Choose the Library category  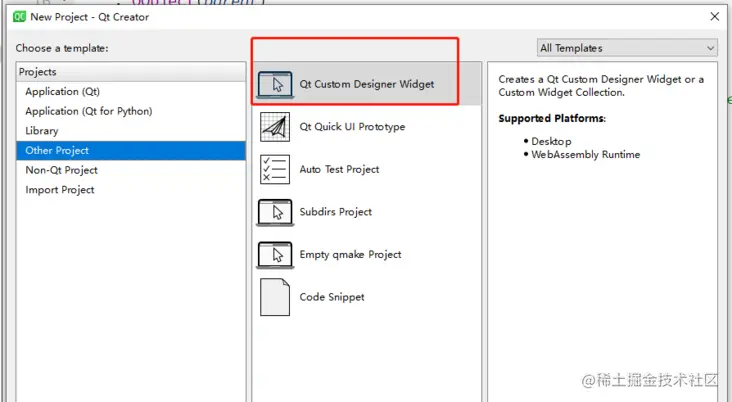point(131,131)
